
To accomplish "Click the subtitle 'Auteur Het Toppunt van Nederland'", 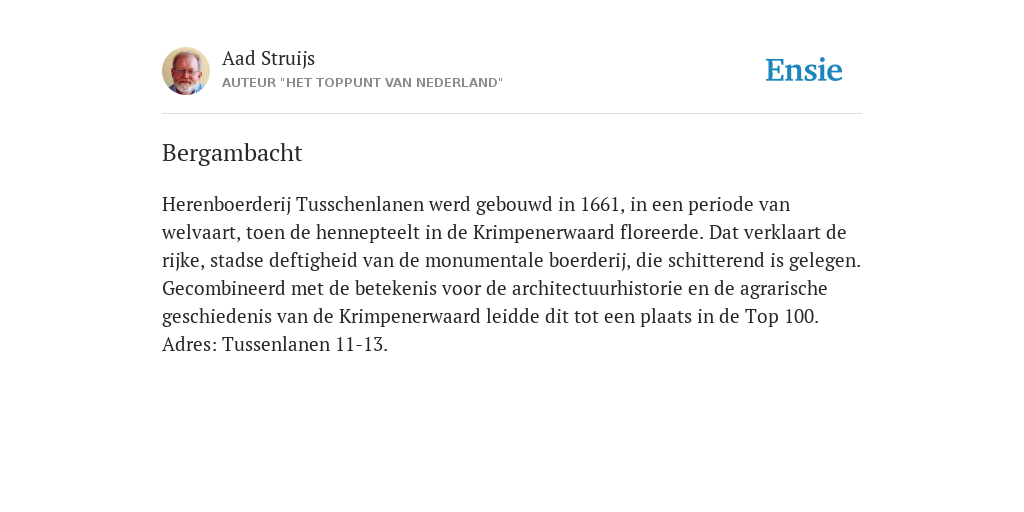I will point(362,83).
